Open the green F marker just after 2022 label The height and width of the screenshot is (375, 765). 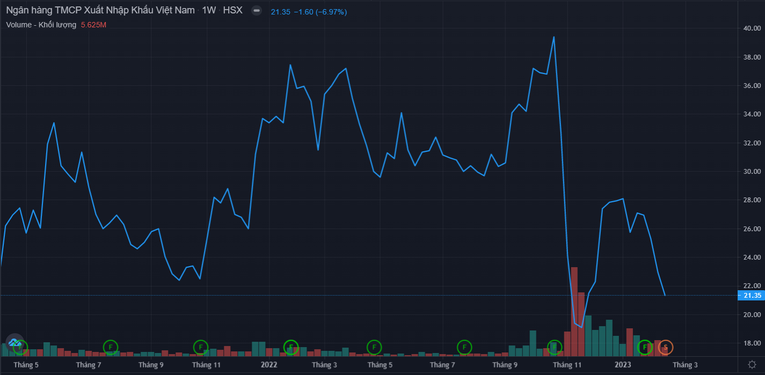tap(291, 347)
